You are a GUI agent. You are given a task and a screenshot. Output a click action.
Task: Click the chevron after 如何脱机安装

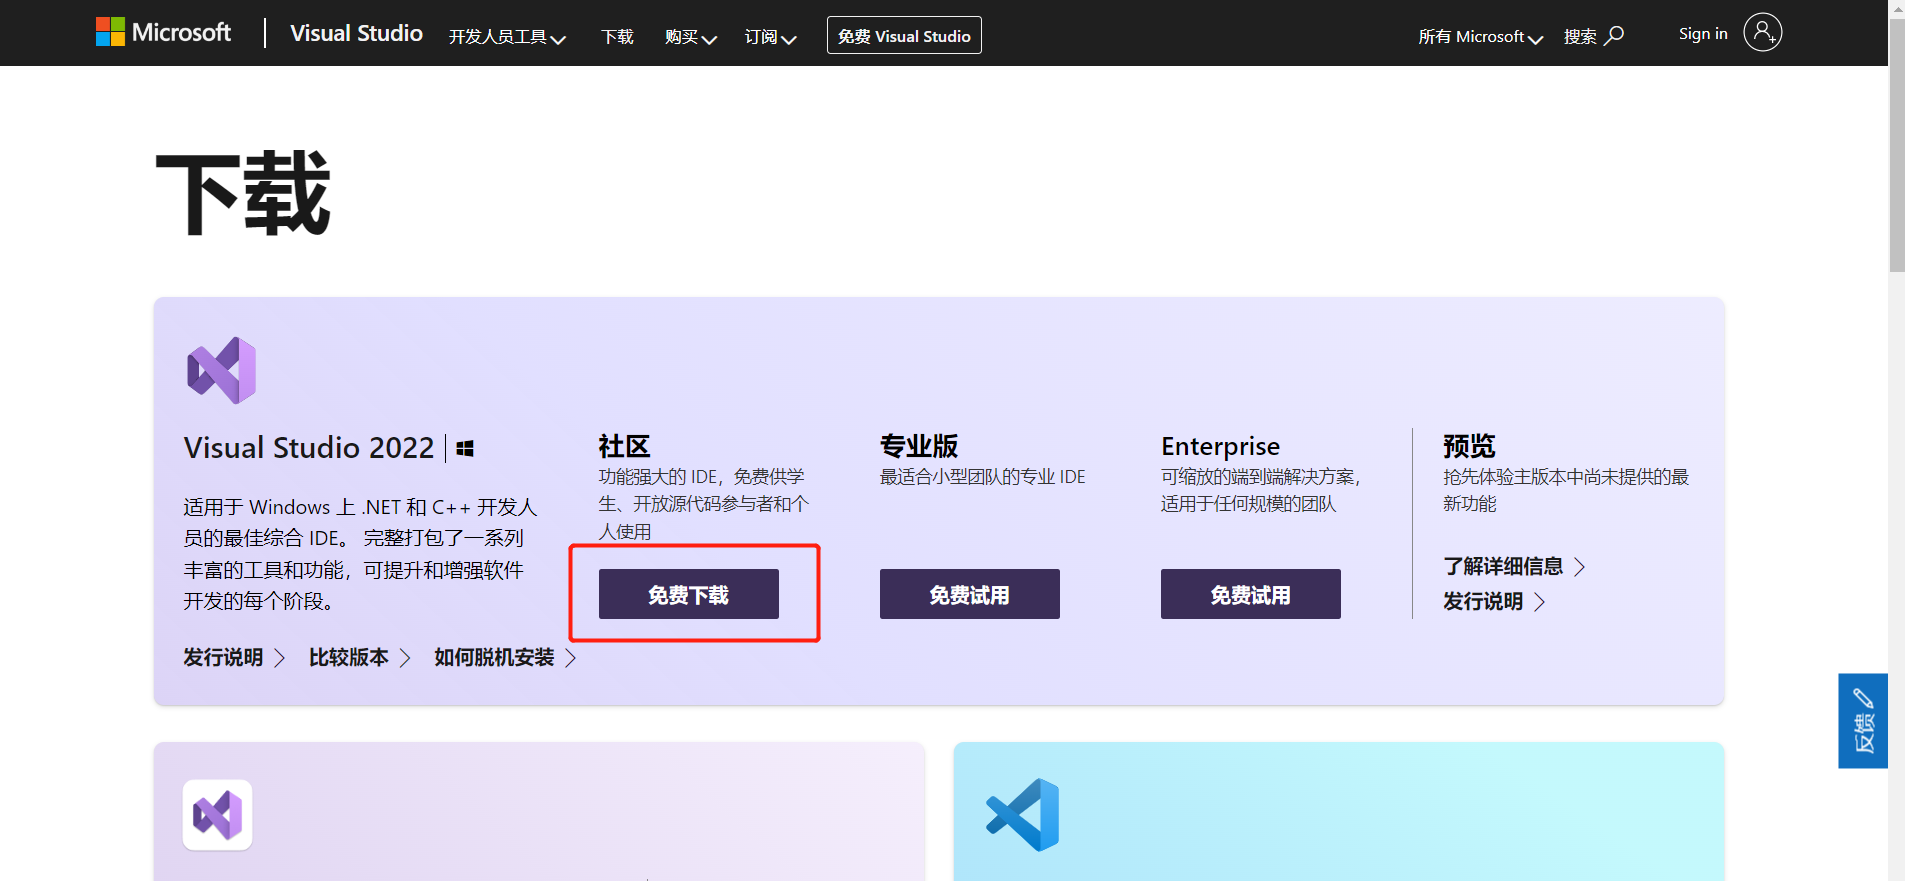tap(570, 658)
